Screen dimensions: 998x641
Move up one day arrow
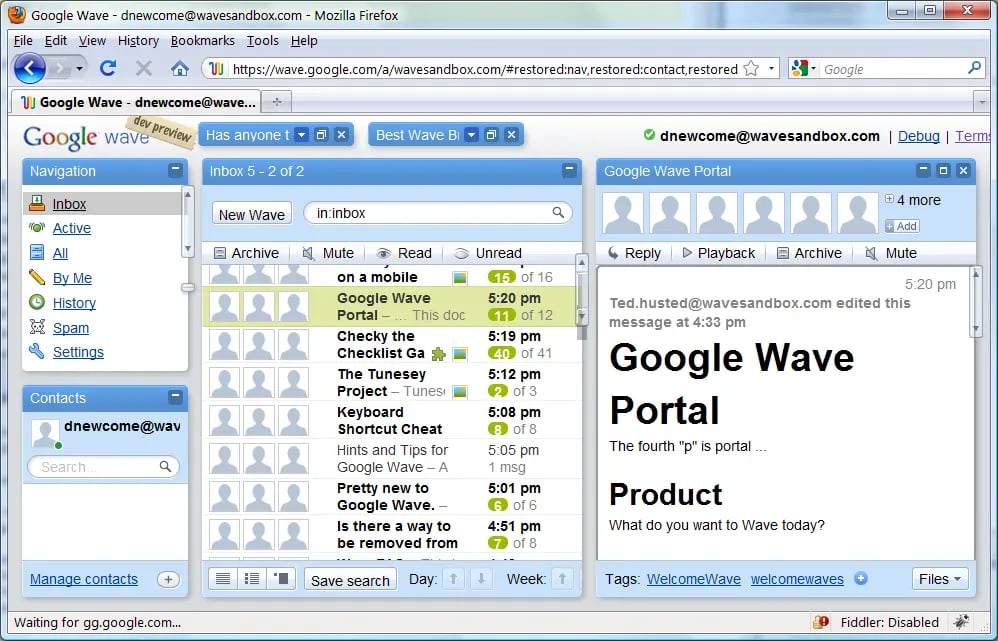point(453,579)
